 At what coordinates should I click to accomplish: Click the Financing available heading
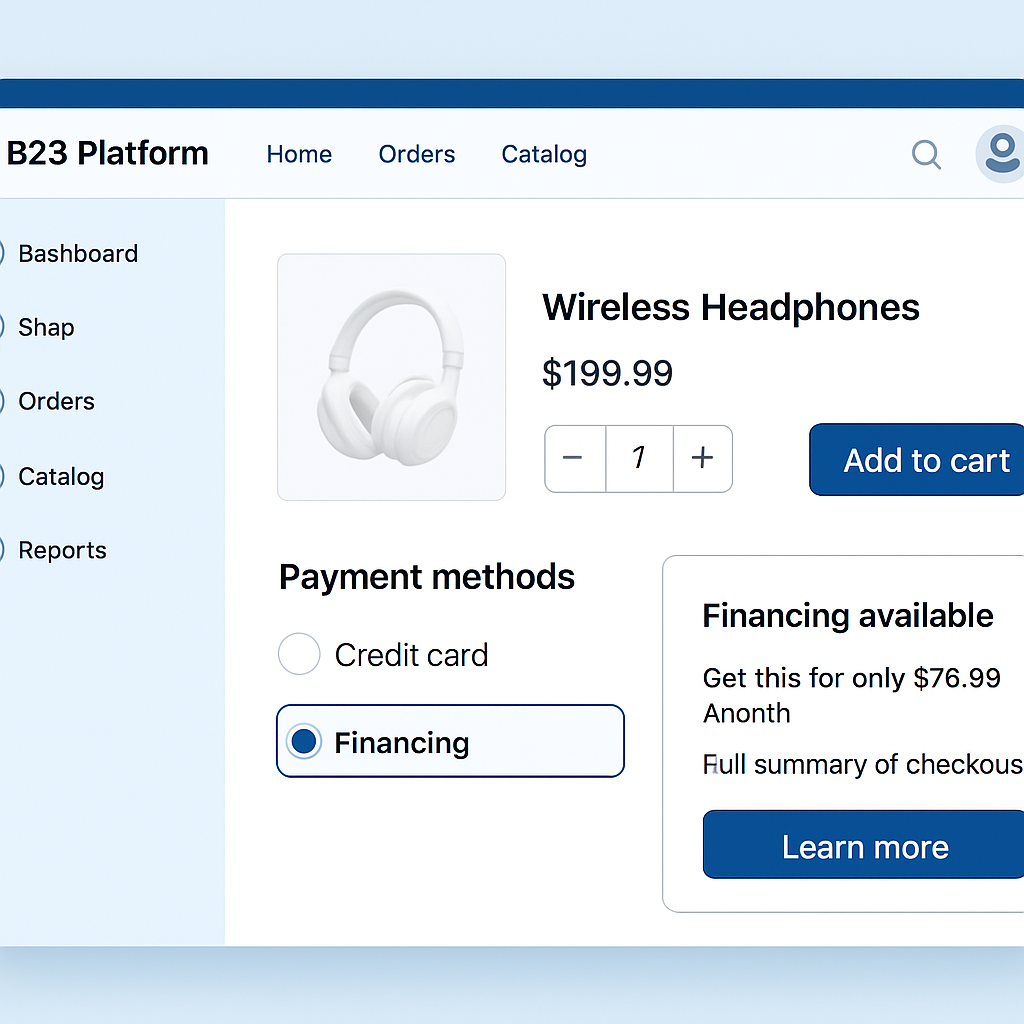(x=848, y=615)
